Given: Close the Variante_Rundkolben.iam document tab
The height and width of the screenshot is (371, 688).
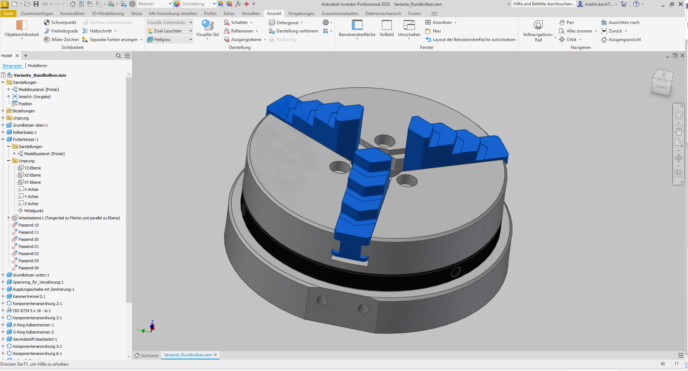Looking at the screenshot, I should pyautogui.click(x=215, y=355).
